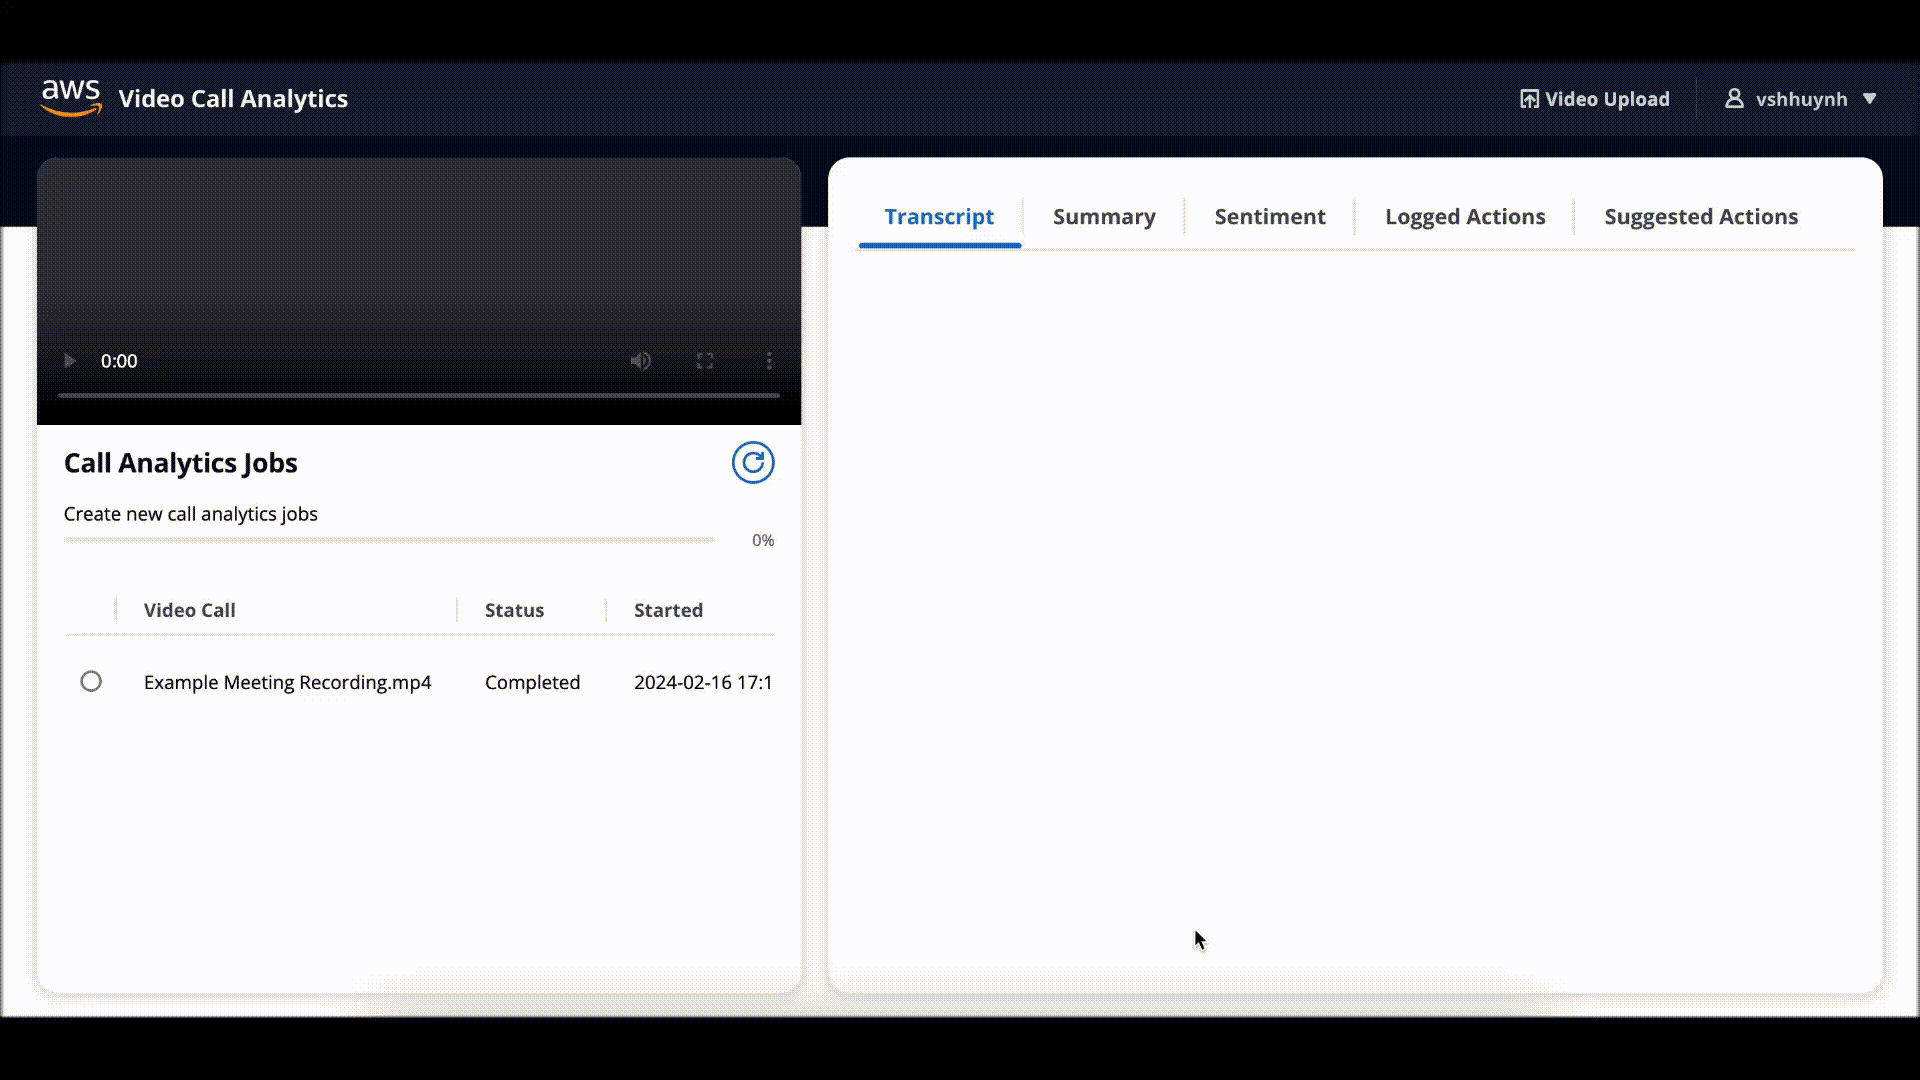Screen dimensions: 1920x1080
Task: Click the Video Upload icon
Action: click(x=1529, y=99)
